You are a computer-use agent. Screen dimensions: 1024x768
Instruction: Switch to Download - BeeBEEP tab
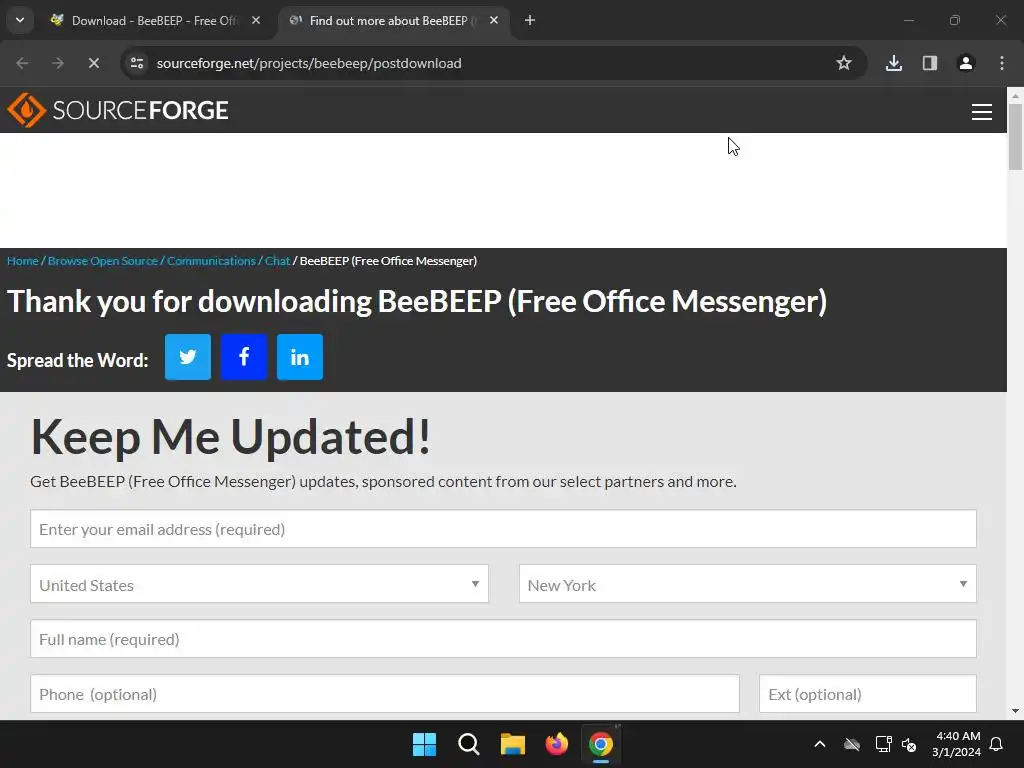pyautogui.click(x=154, y=20)
